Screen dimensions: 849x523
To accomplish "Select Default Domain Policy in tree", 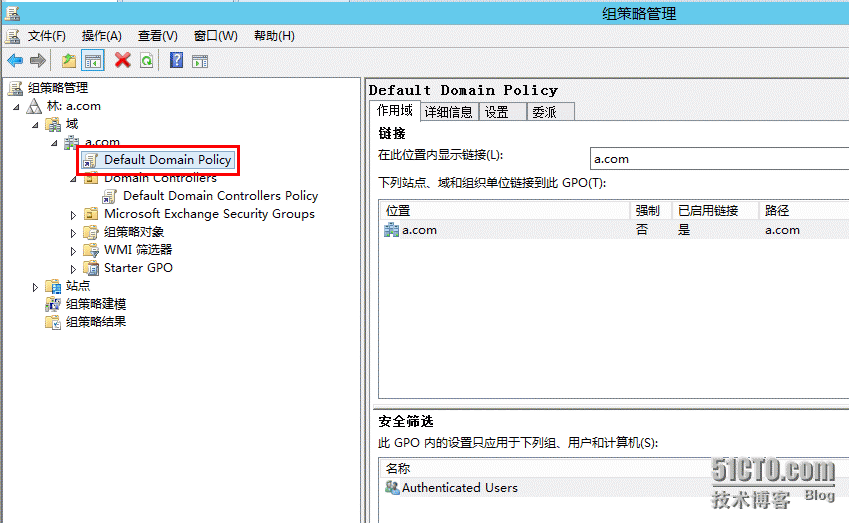I will tap(168, 160).
